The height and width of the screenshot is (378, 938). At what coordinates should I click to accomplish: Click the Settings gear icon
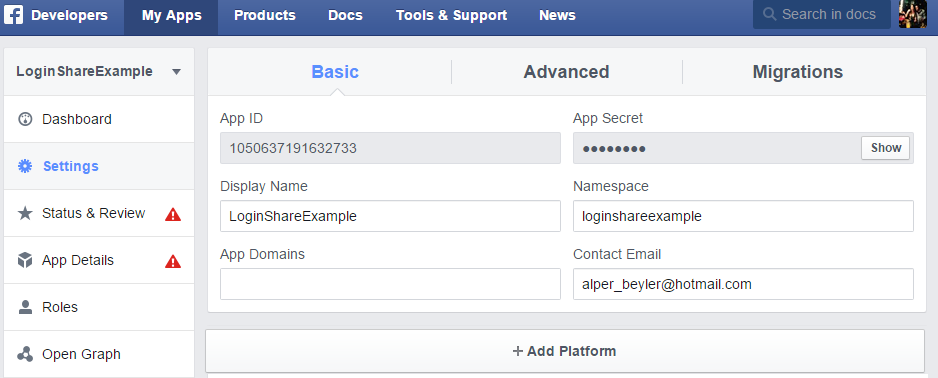[x=25, y=166]
